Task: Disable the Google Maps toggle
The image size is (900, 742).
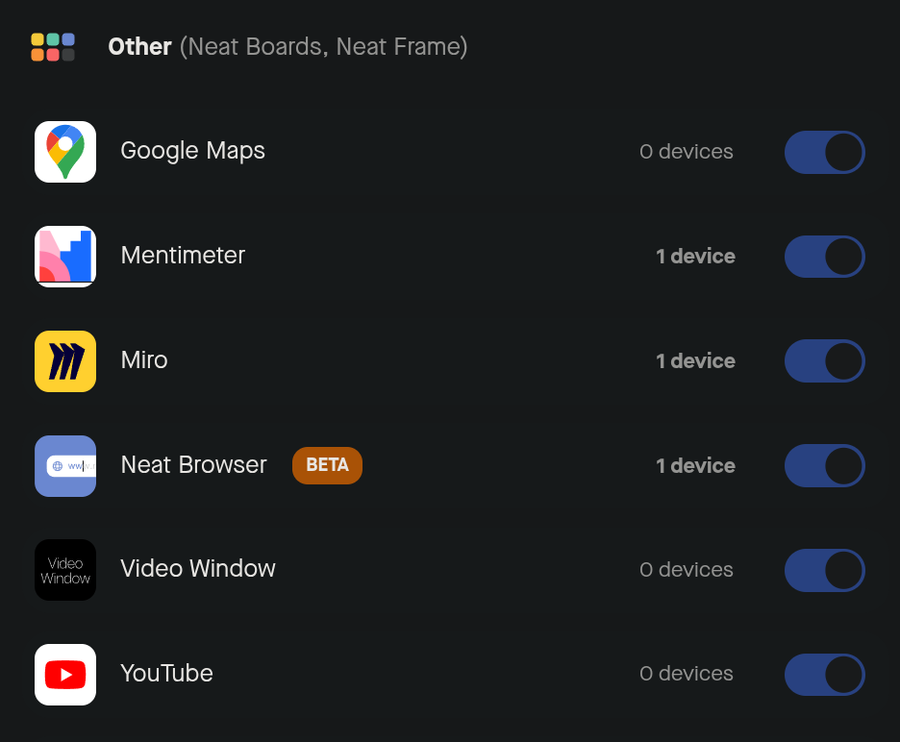Action: (824, 152)
